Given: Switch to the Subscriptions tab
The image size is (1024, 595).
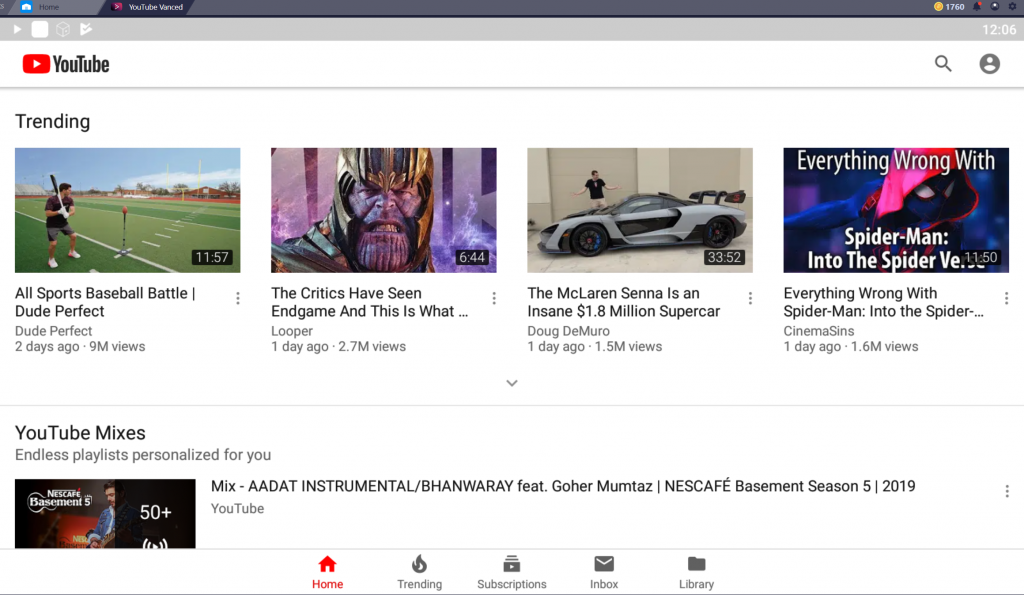Looking at the screenshot, I should (x=511, y=572).
